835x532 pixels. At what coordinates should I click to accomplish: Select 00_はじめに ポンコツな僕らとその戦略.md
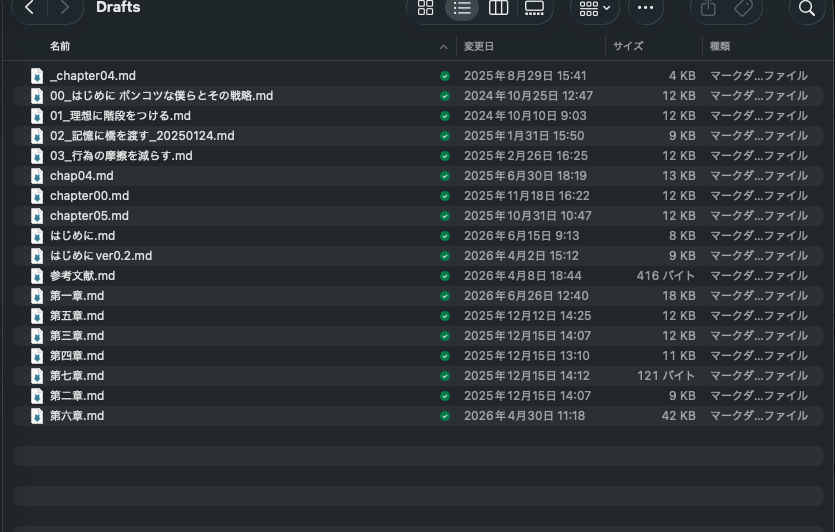[x=161, y=96]
